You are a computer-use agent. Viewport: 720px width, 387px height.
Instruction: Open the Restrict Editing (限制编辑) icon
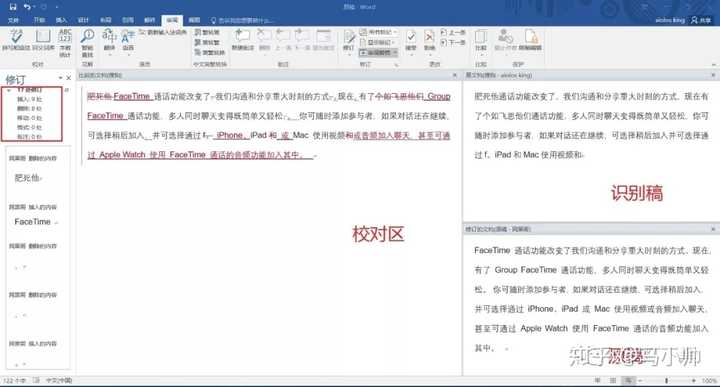tap(531, 39)
